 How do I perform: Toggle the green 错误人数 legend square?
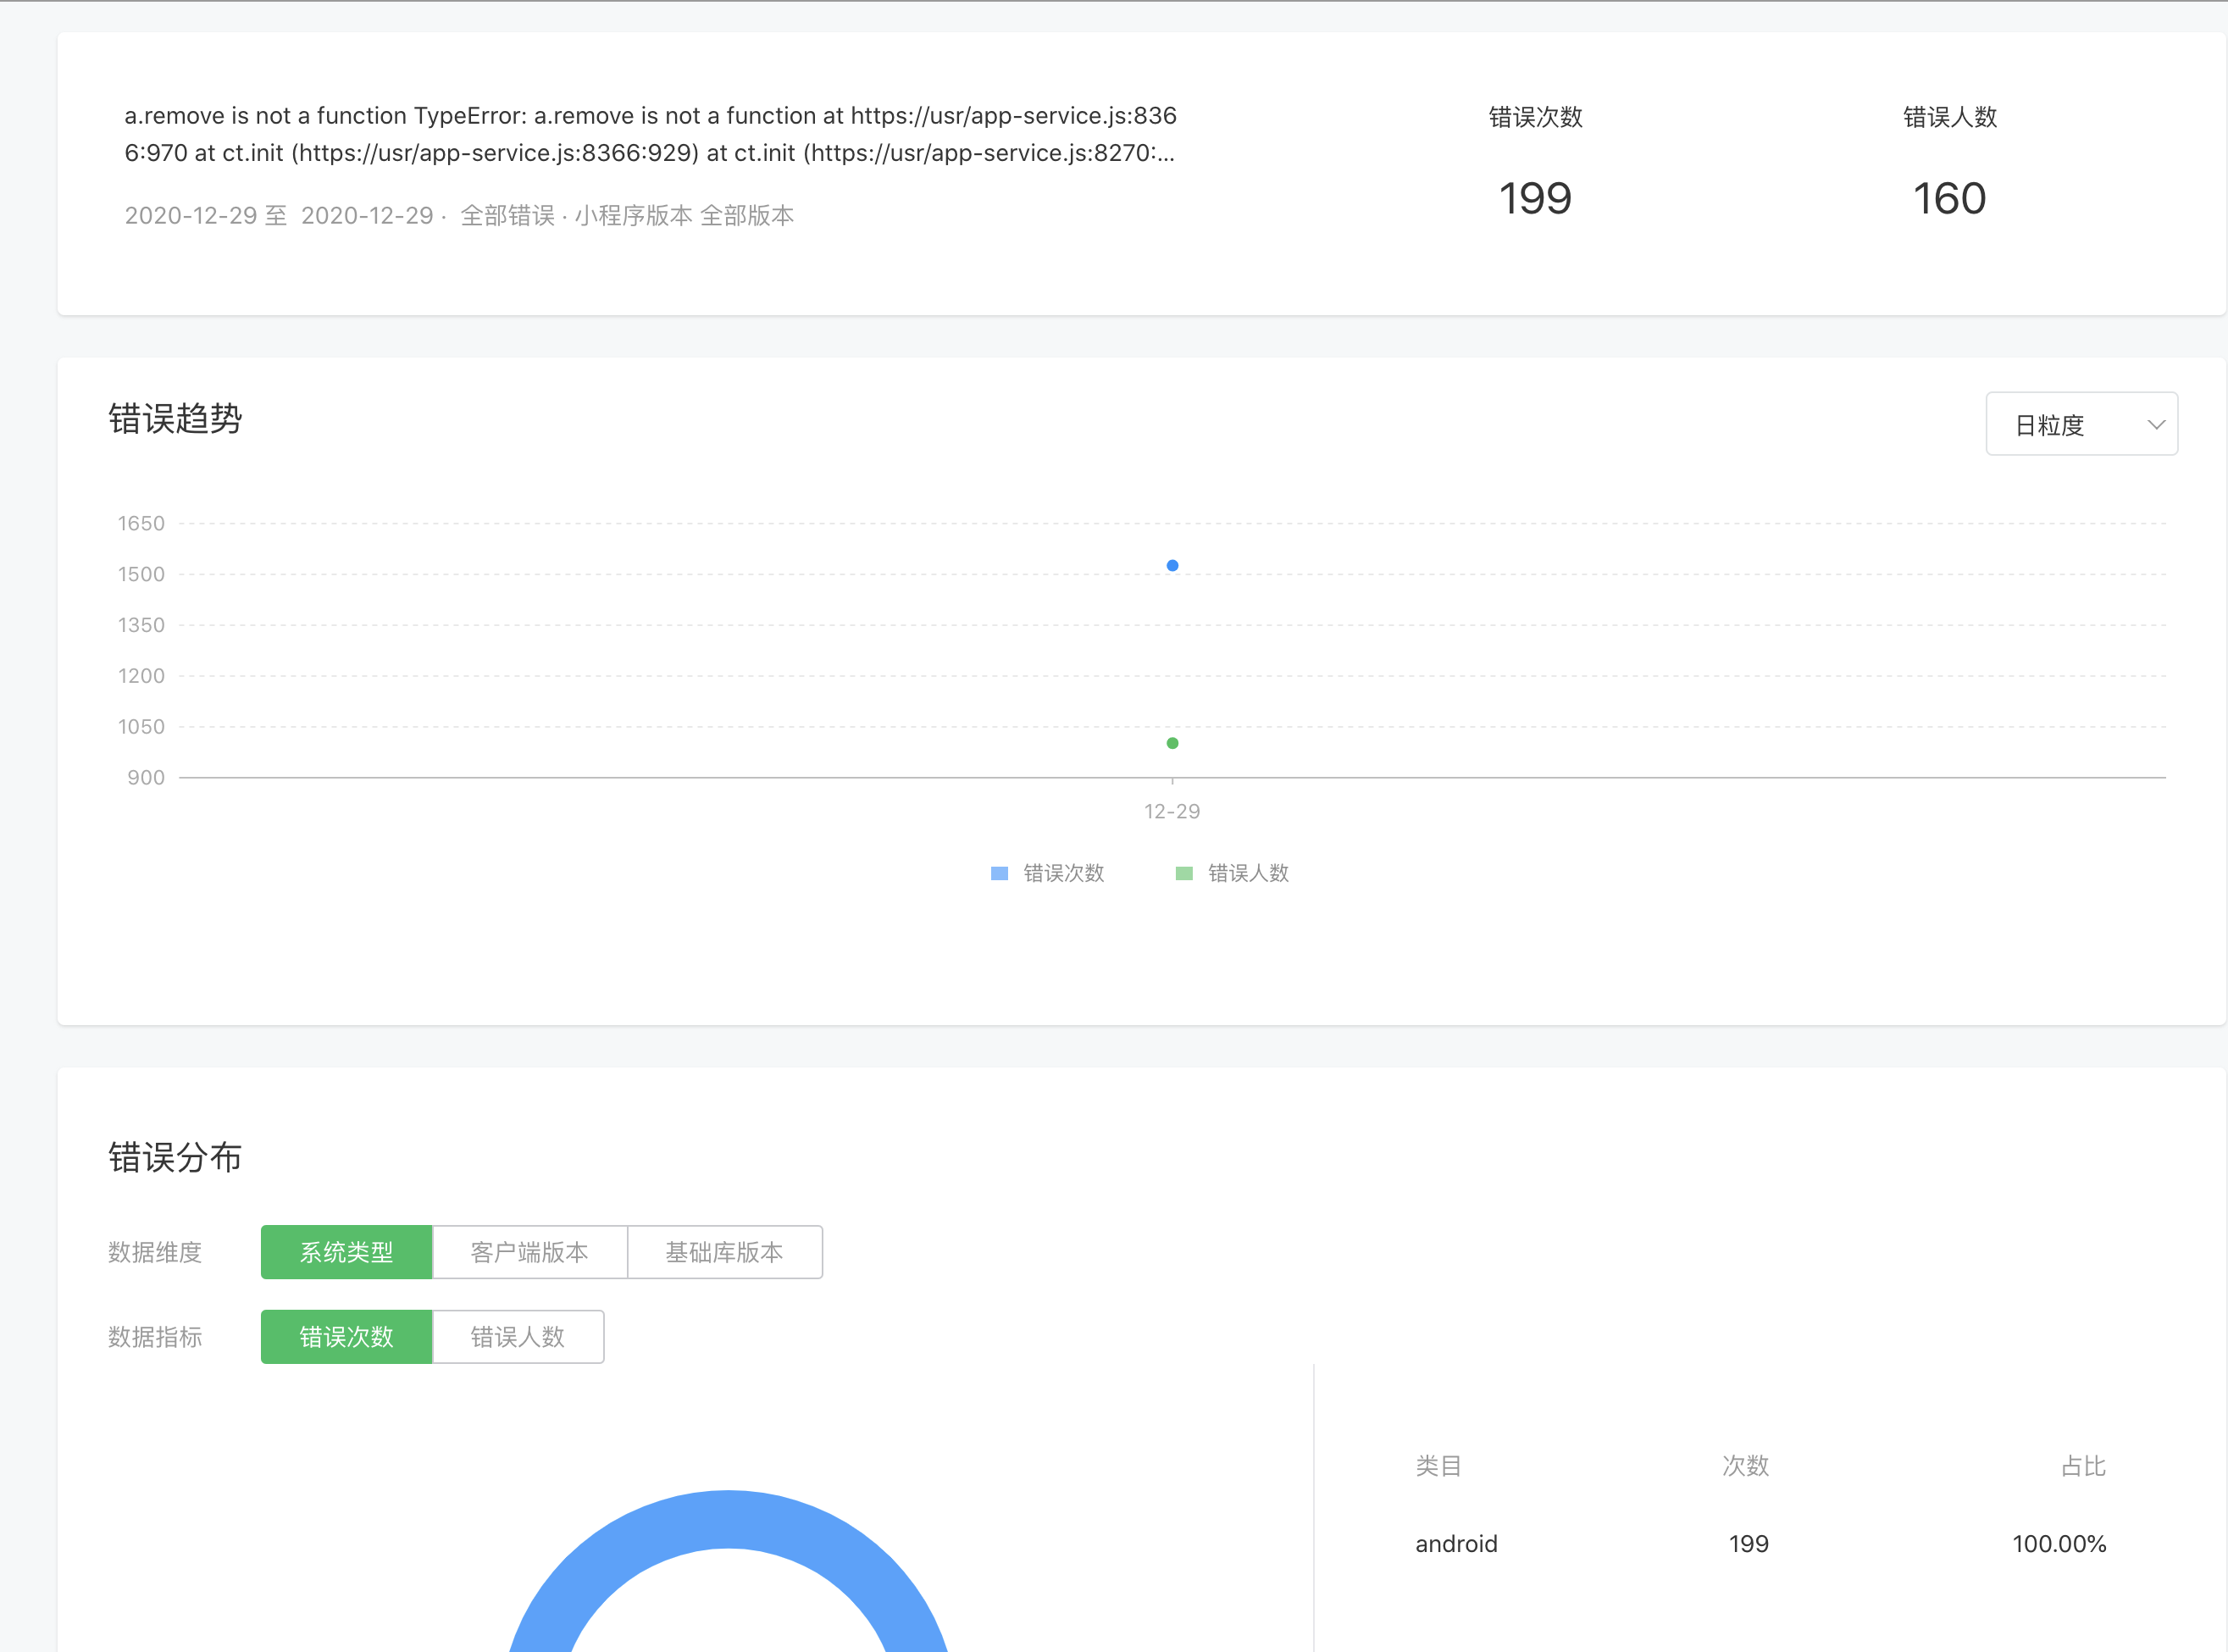coord(1184,873)
